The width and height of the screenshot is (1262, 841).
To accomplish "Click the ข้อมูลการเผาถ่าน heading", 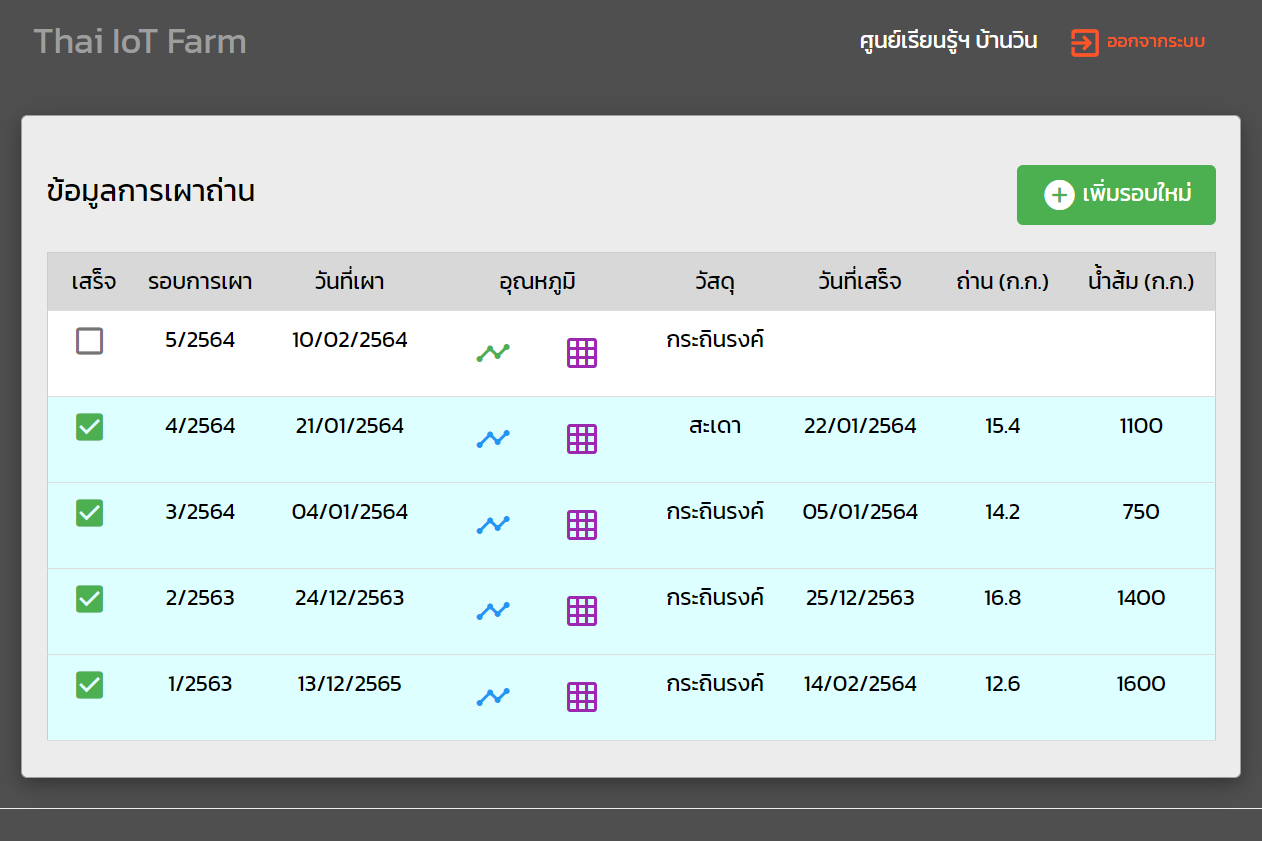I will [151, 191].
